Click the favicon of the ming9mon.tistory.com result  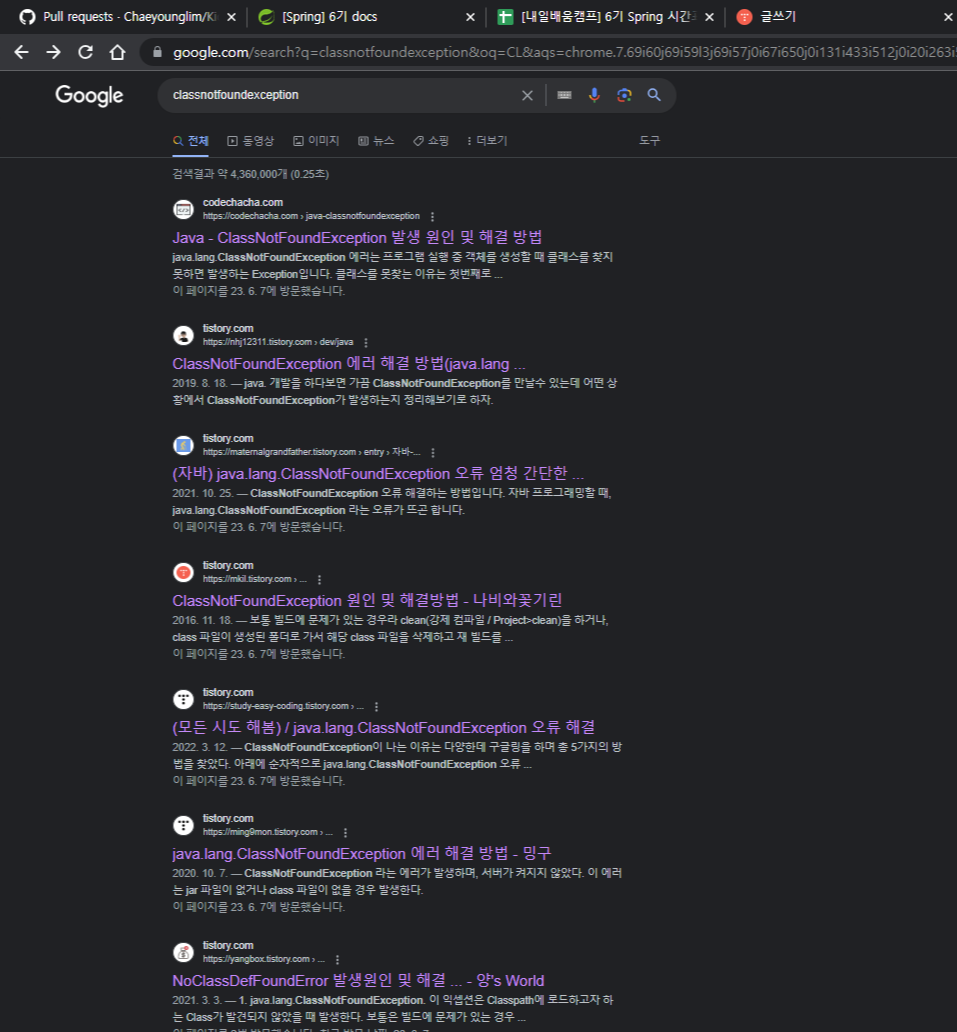(x=183, y=825)
